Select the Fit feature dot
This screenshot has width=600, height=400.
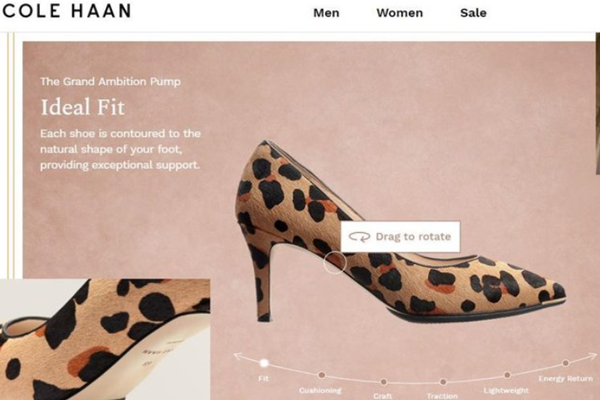click(264, 364)
